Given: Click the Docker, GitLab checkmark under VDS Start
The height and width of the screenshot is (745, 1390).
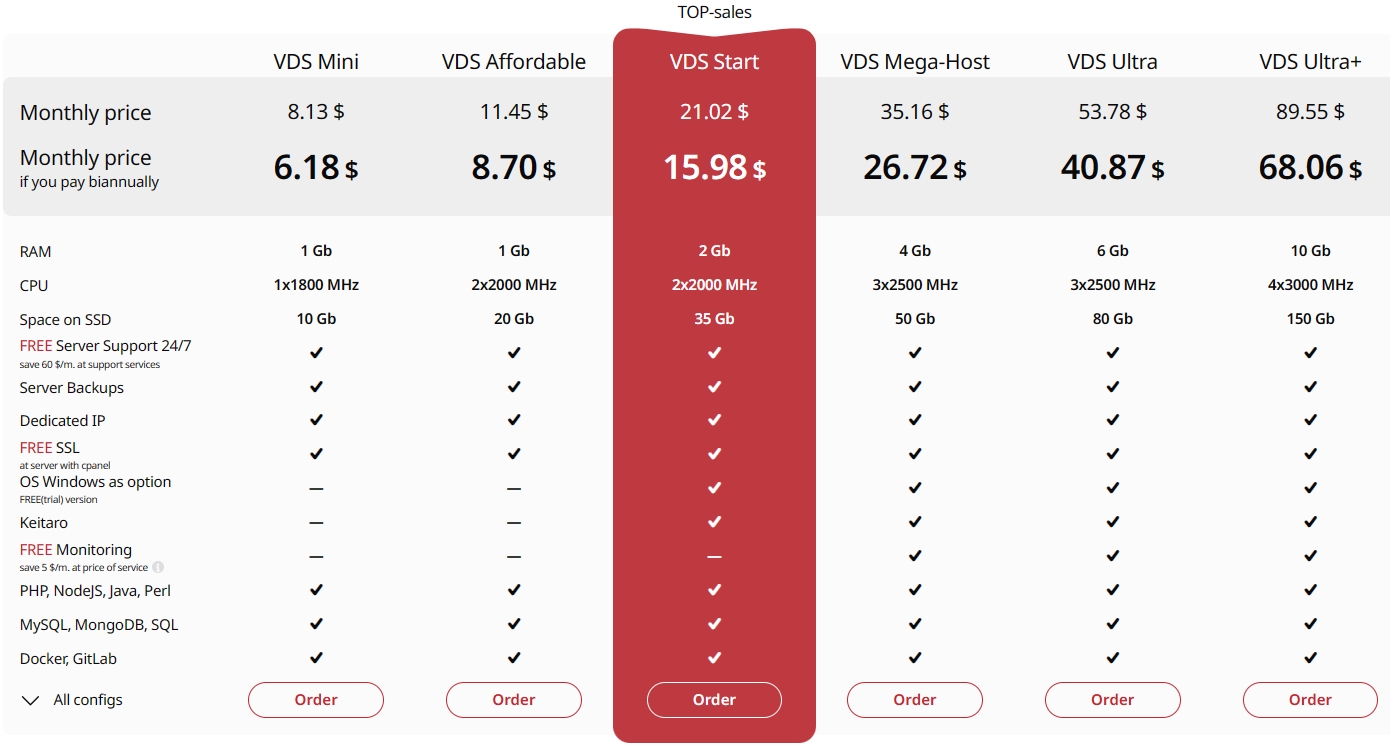Looking at the screenshot, I should click(x=714, y=658).
